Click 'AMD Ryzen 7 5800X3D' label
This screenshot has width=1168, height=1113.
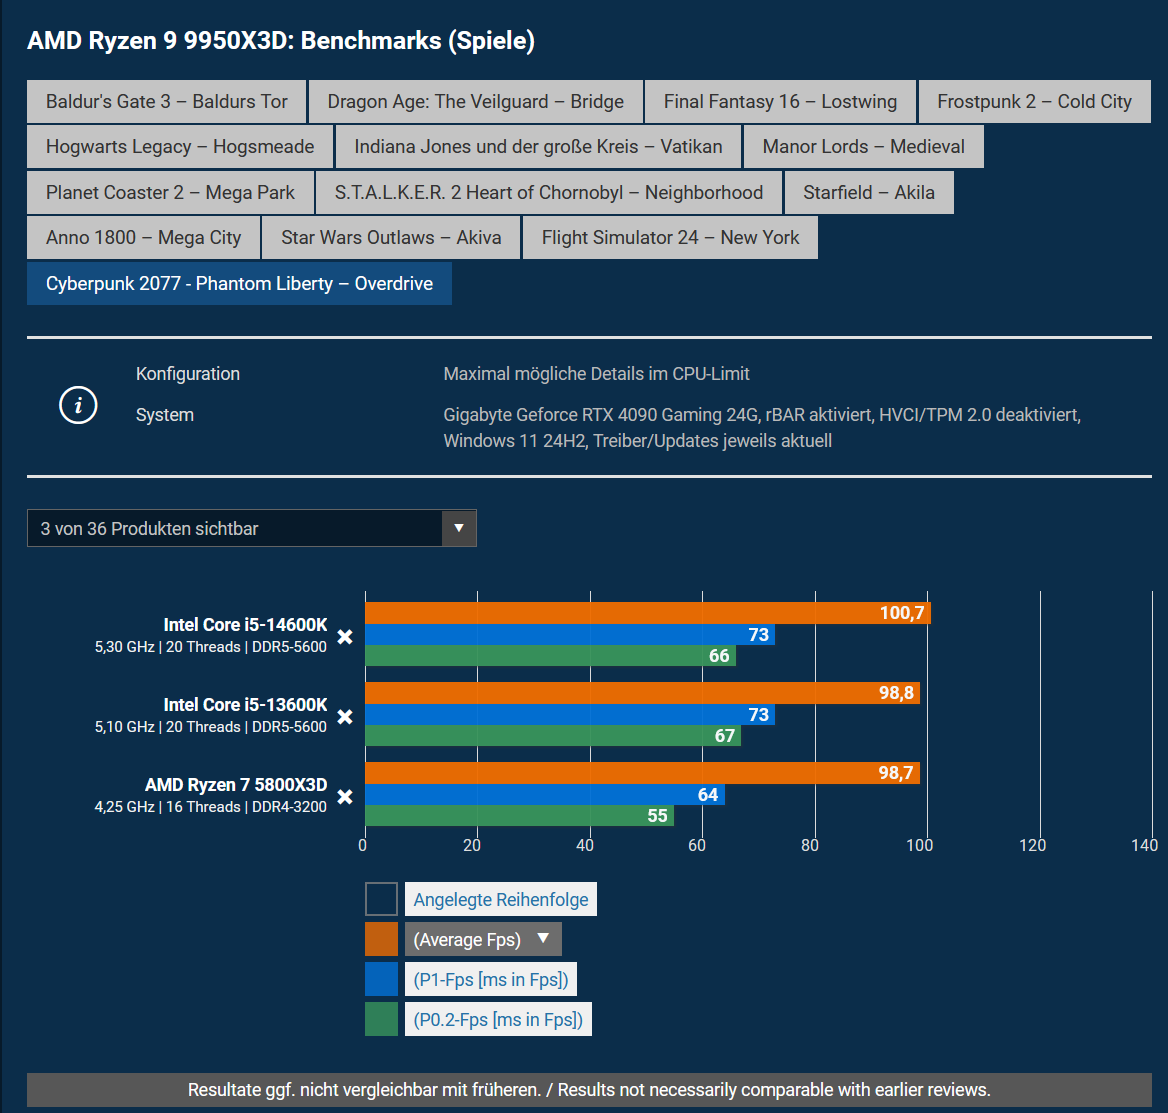click(236, 785)
